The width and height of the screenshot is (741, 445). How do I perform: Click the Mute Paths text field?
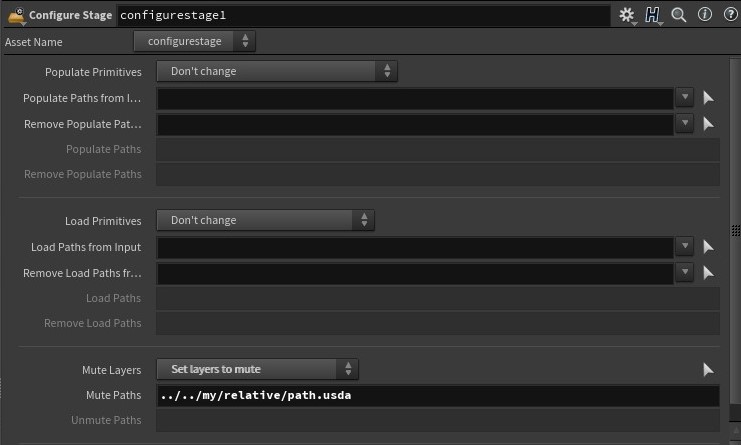tap(438, 395)
